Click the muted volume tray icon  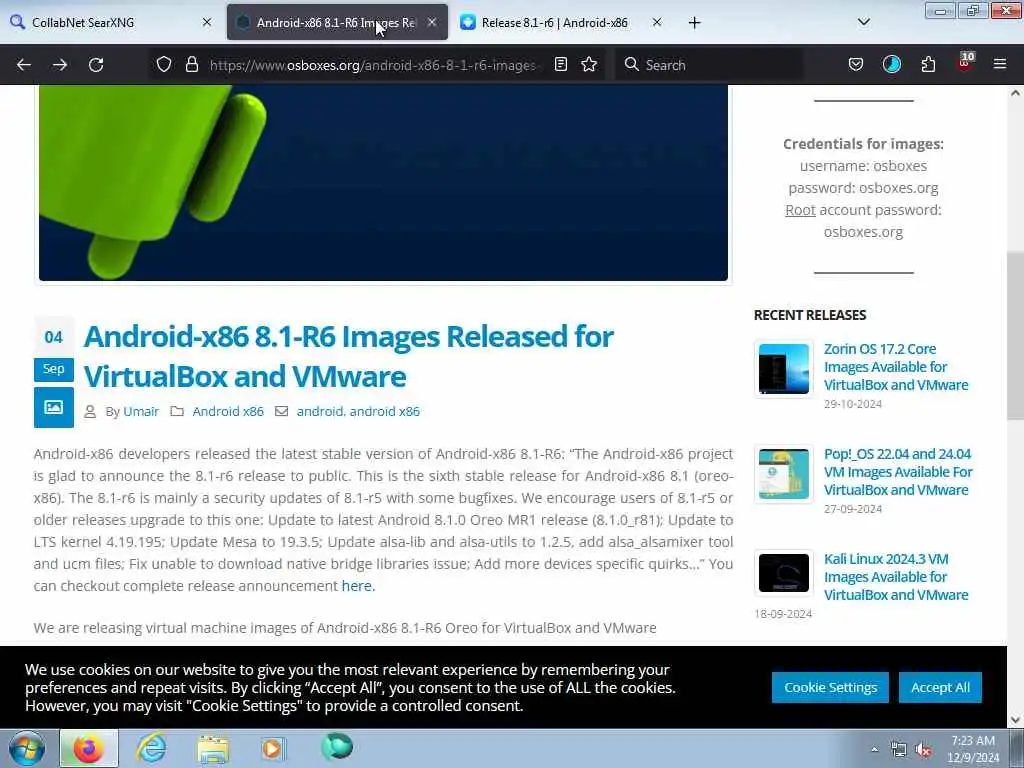pyautogui.click(x=923, y=749)
